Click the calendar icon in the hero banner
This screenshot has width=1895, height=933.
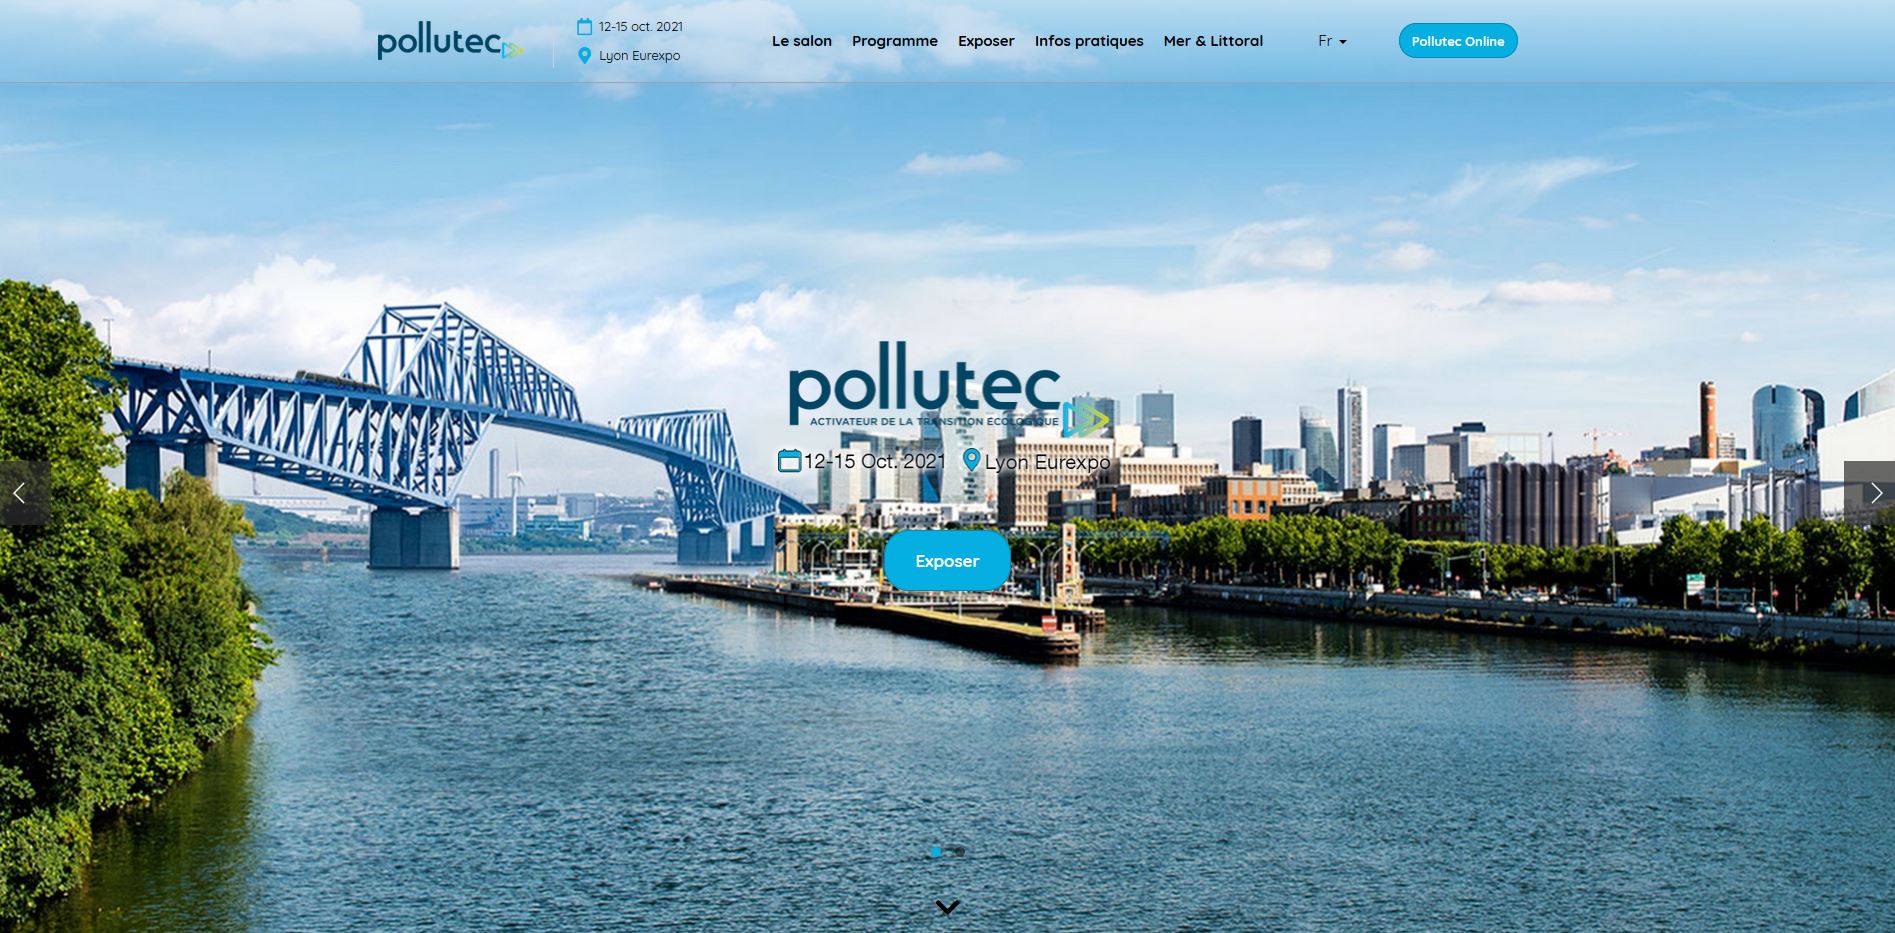pos(789,461)
